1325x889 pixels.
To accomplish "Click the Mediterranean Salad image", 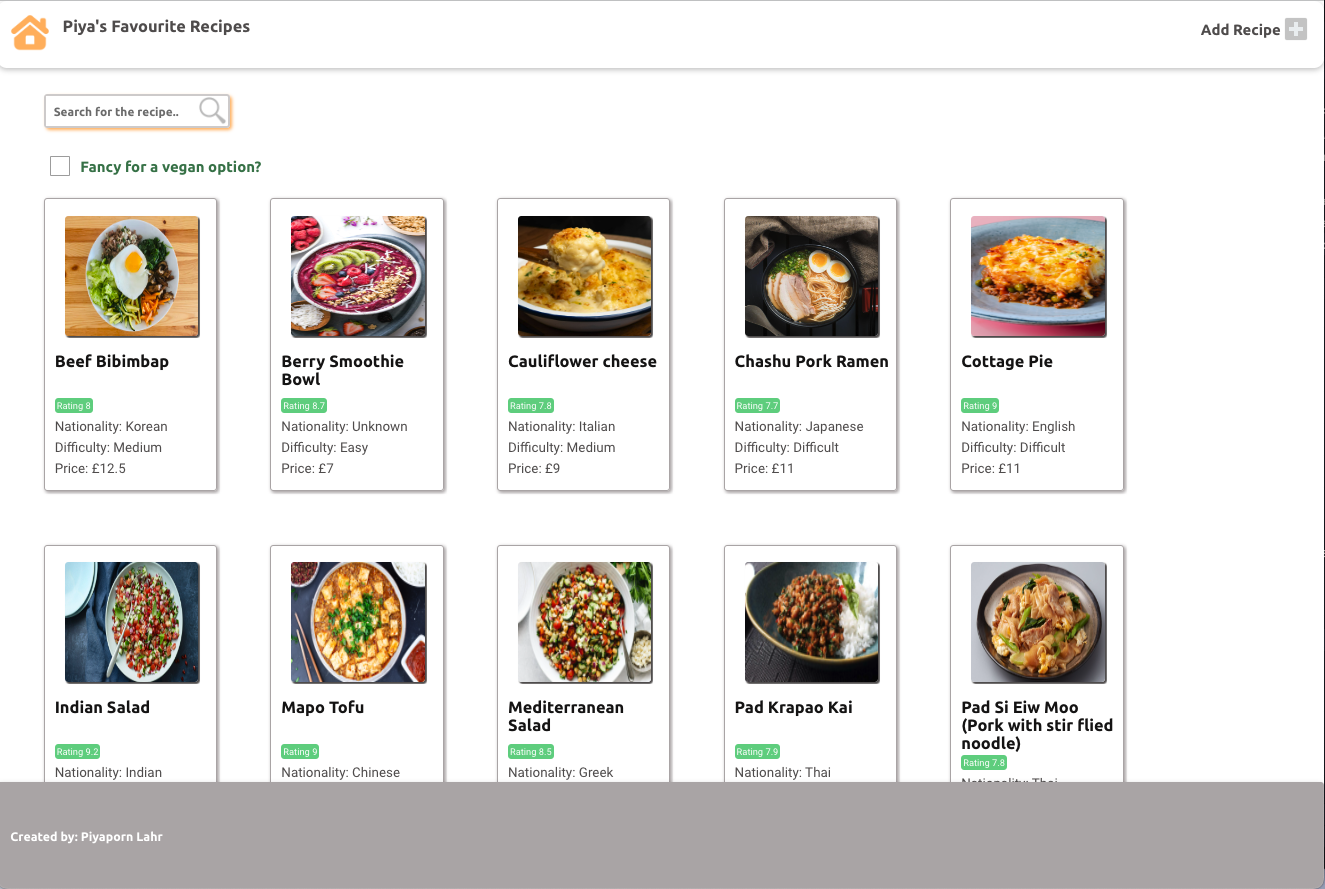I will coord(584,622).
